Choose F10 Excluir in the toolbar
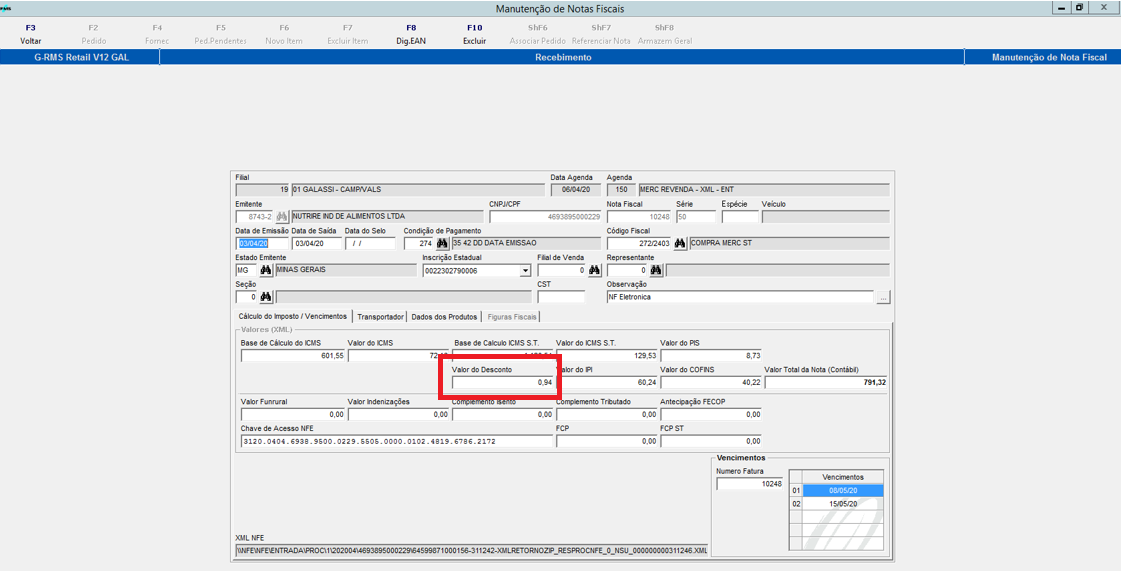1123x571 pixels. click(x=474, y=34)
